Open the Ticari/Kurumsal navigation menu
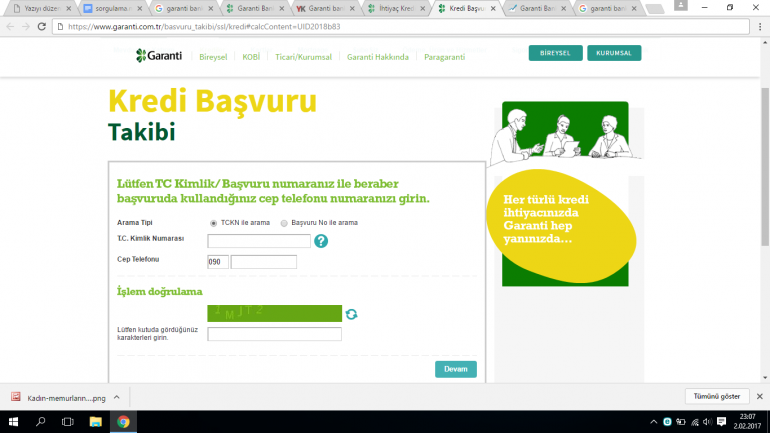This screenshot has height=433, width=770. [x=303, y=57]
